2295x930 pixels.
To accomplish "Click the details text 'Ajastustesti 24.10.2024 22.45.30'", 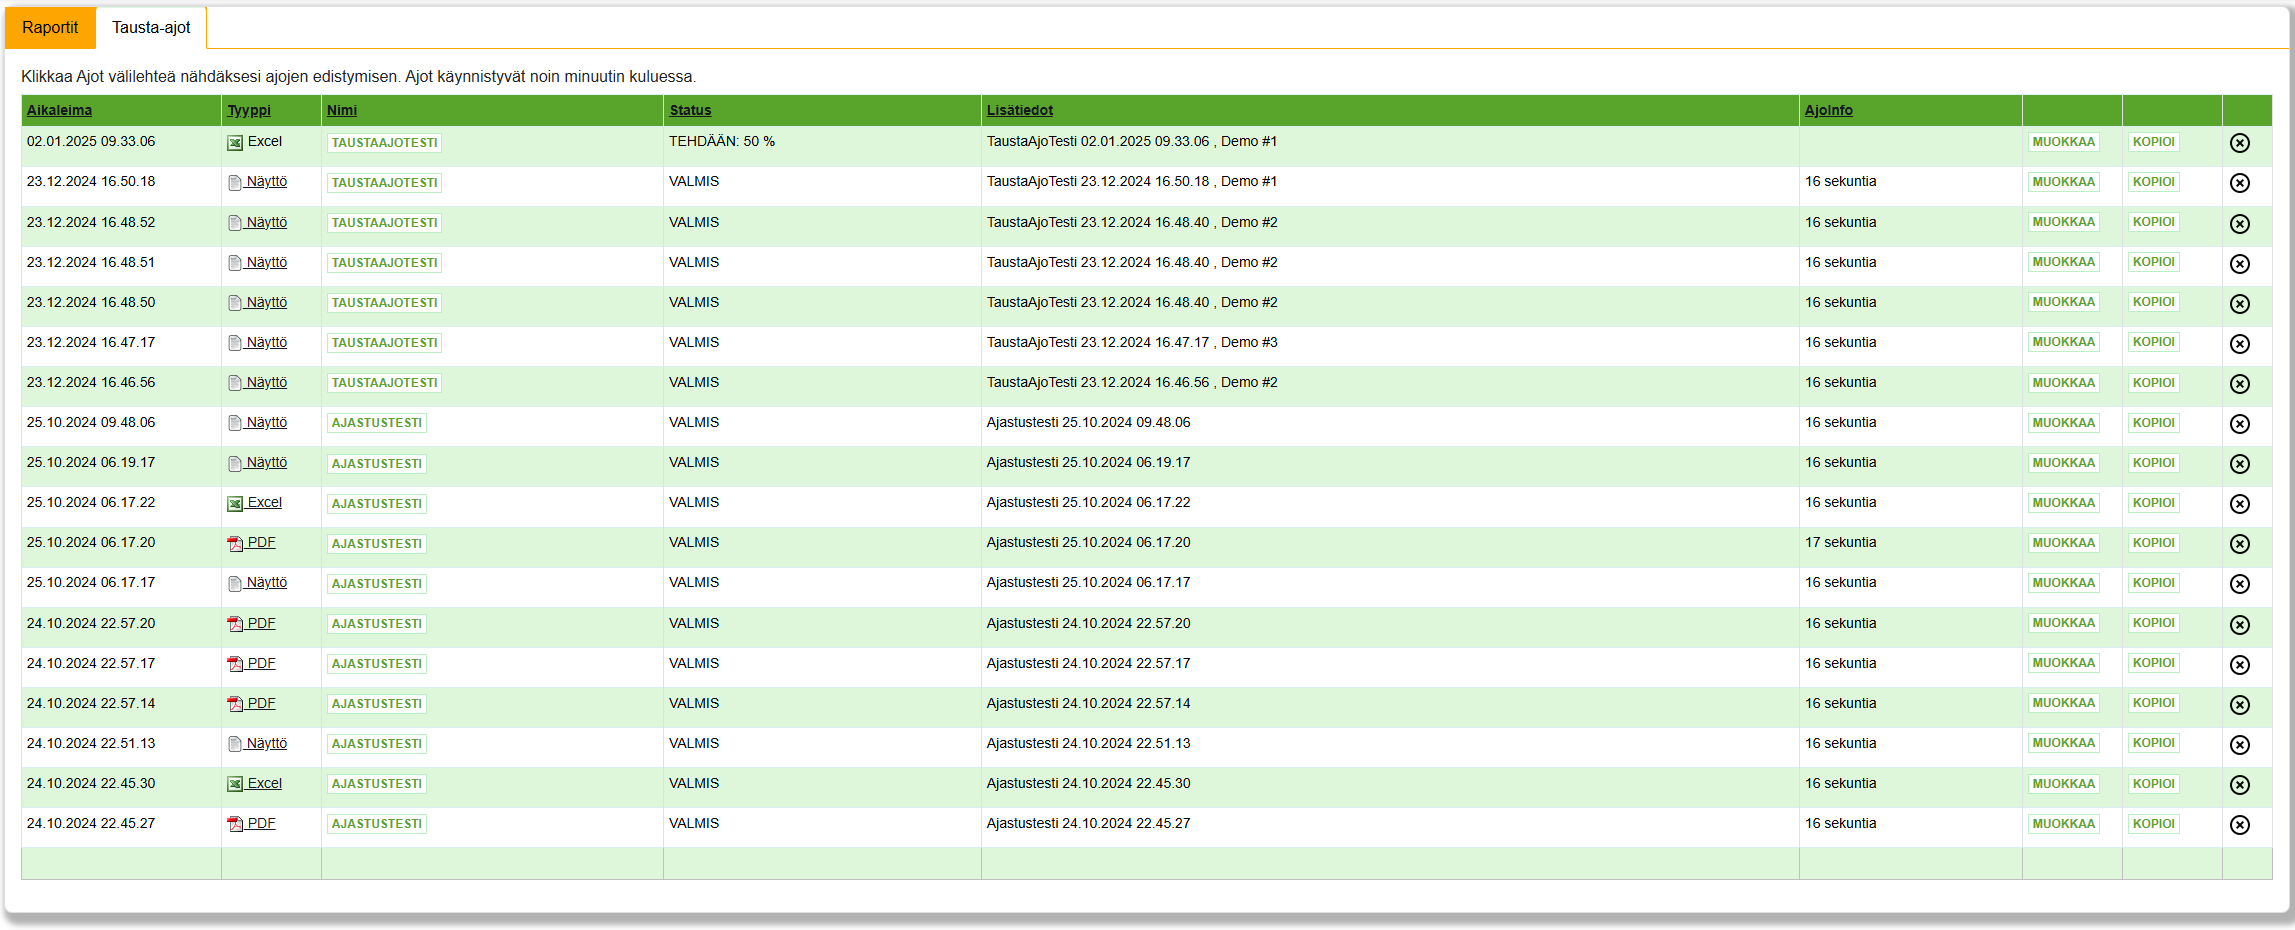I will pyautogui.click(x=1089, y=783).
